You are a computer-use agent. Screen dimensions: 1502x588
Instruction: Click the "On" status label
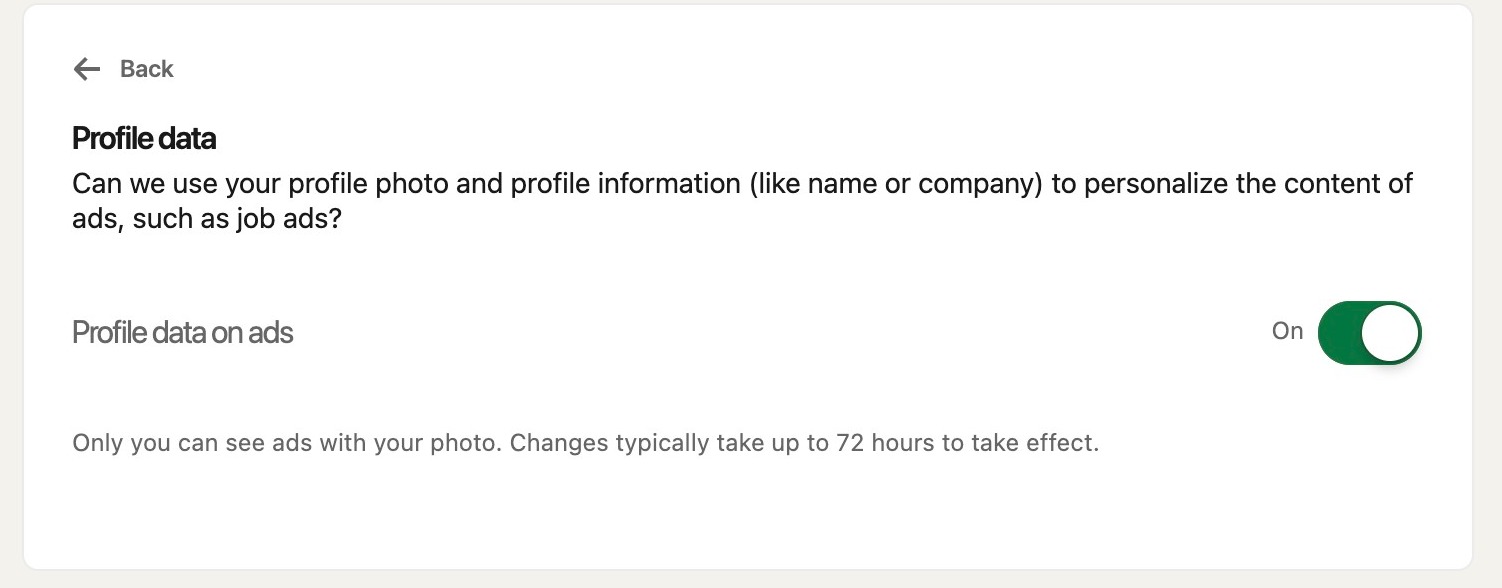tap(1287, 331)
